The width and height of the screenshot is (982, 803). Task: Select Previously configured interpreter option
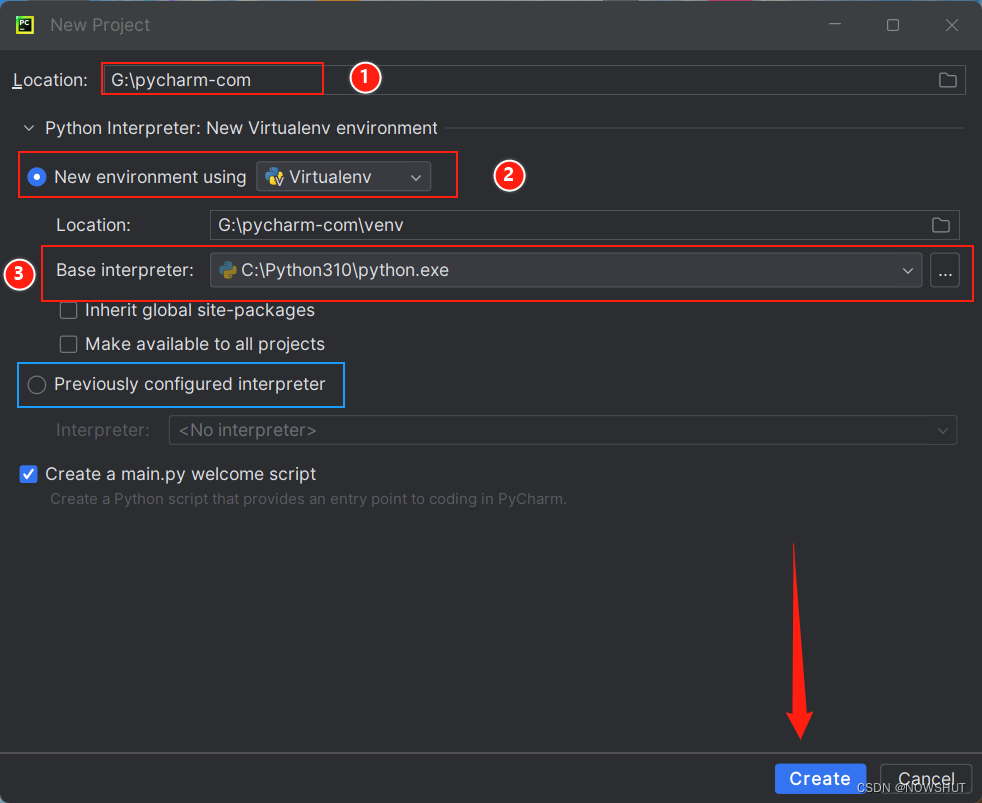(37, 385)
